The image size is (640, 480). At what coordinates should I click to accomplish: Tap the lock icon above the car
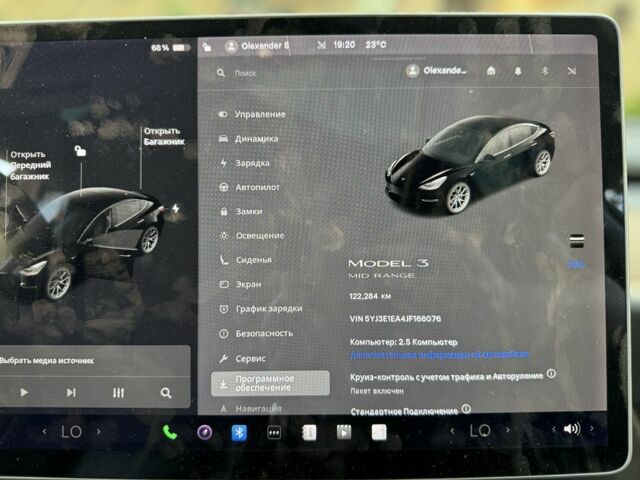point(80,151)
